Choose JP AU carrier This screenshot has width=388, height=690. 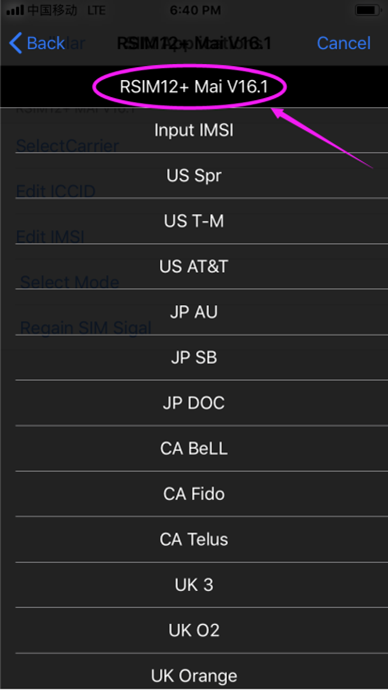pyautogui.click(x=194, y=312)
